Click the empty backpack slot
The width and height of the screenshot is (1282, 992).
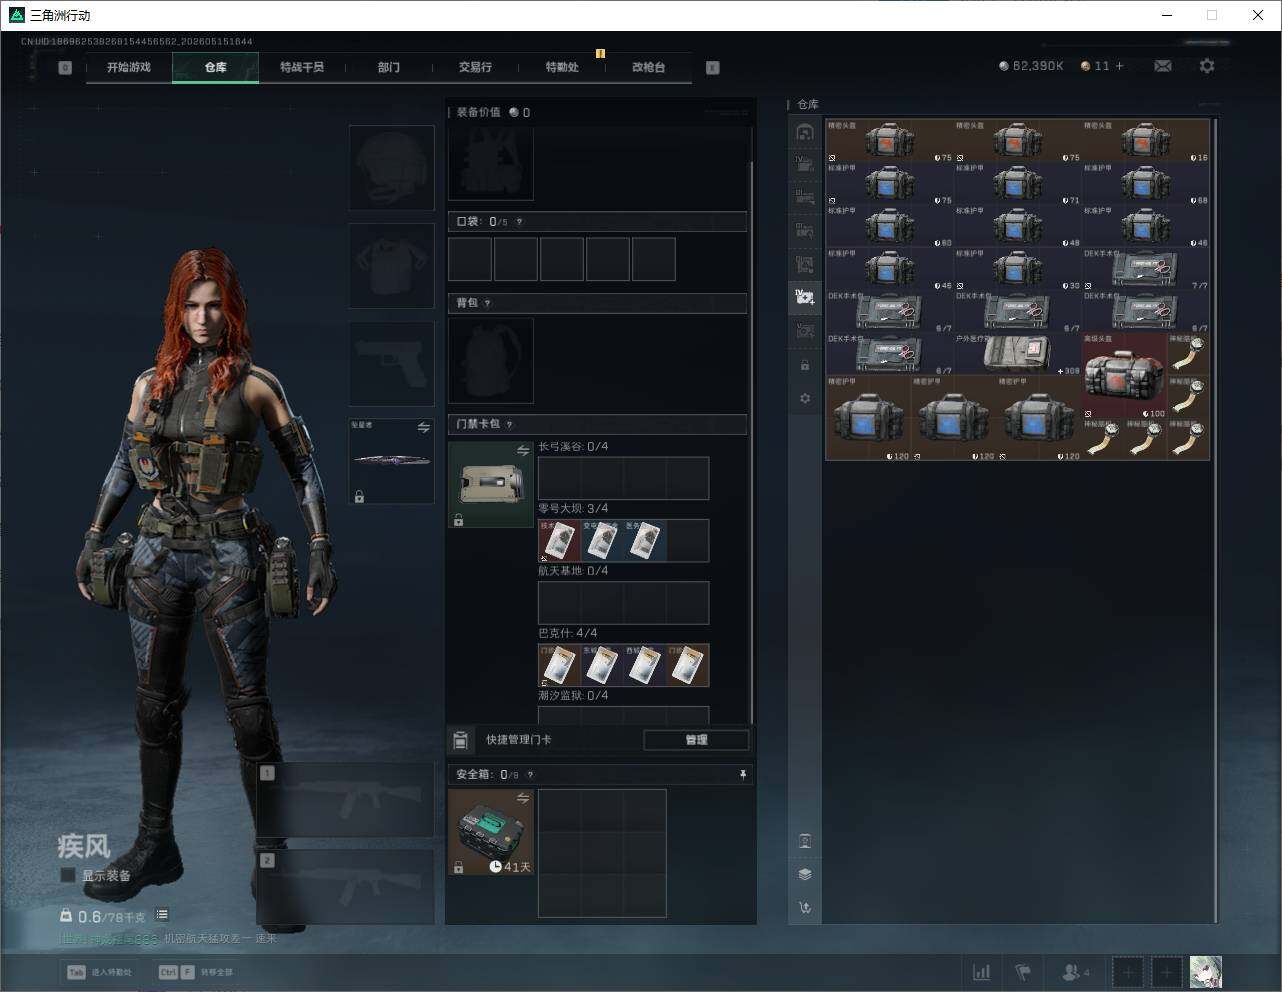[491, 361]
